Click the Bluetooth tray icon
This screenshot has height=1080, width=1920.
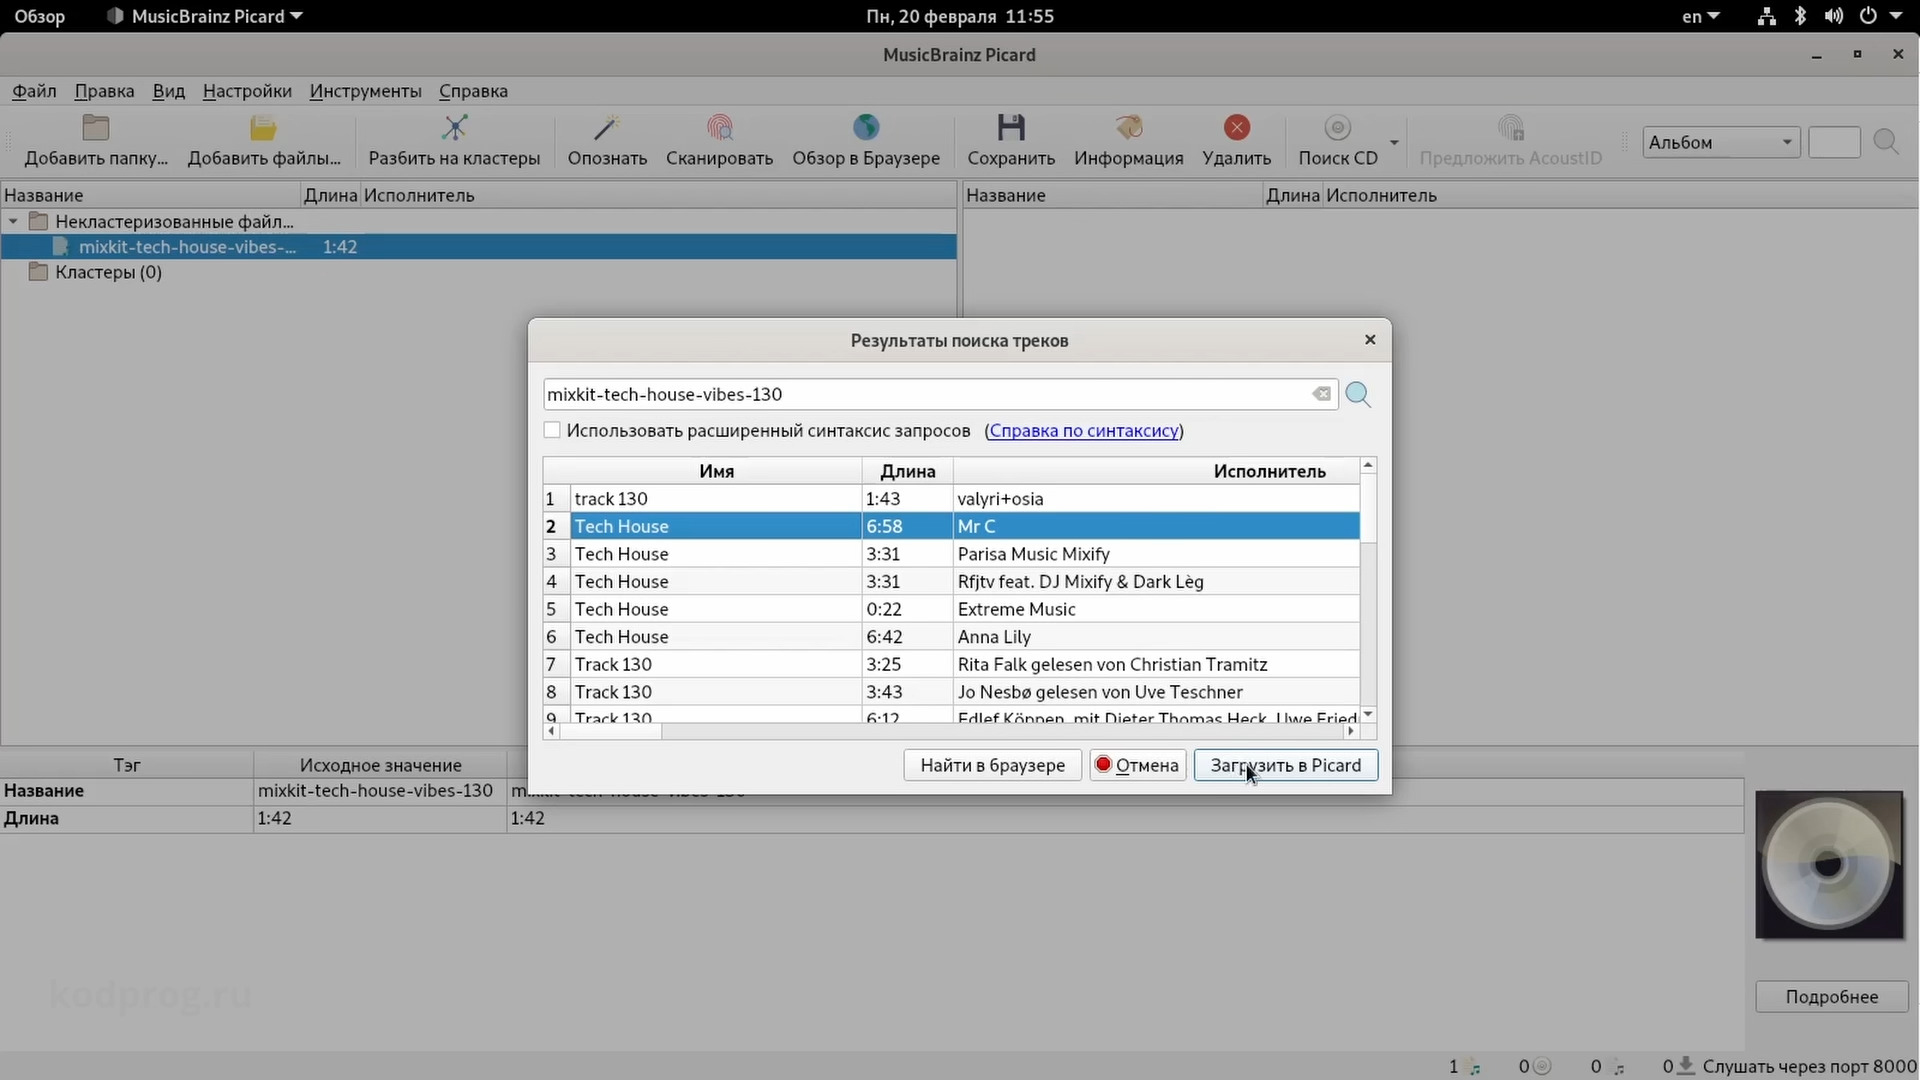(x=1800, y=16)
